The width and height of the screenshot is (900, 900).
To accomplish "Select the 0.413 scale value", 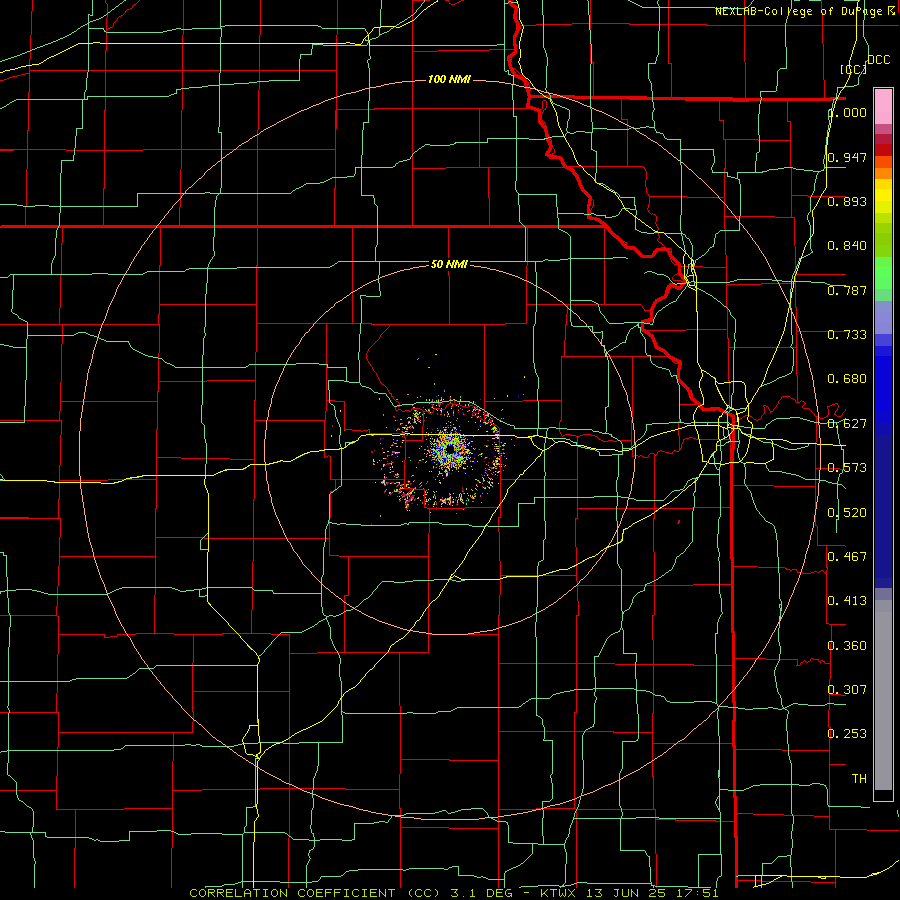I will pyautogui.click(x=847, y=601).
